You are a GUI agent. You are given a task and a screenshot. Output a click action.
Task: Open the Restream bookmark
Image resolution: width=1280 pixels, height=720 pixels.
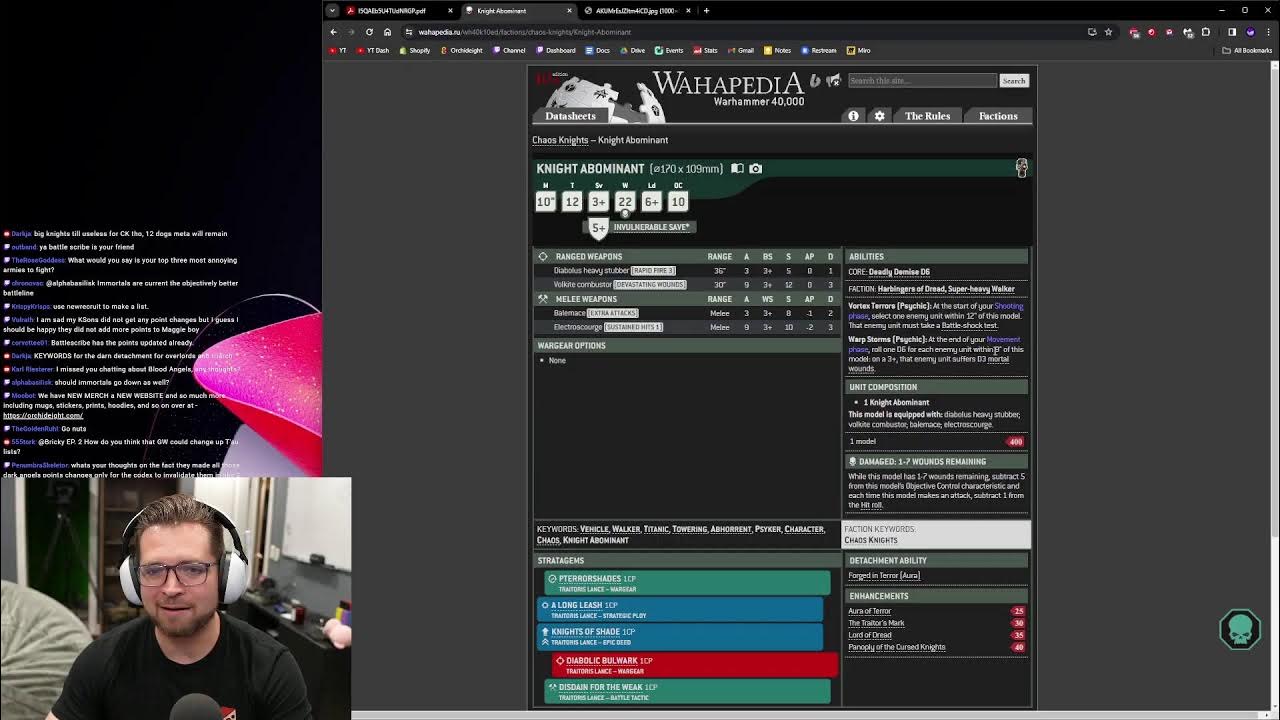pyautogui.click(x=819, y=50)
